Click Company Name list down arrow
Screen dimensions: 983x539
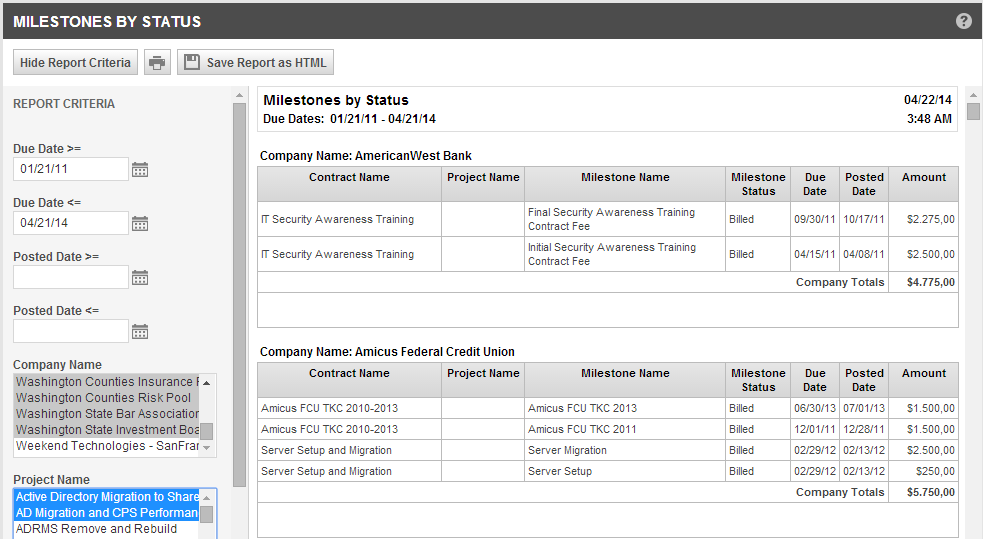tap(207, 448)
